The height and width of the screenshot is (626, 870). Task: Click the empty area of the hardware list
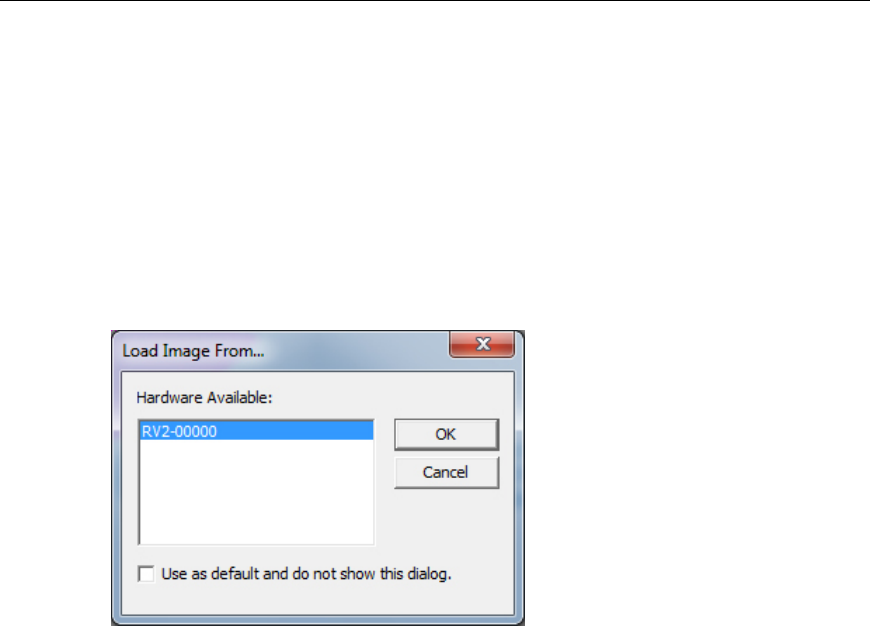pos(256,491)
